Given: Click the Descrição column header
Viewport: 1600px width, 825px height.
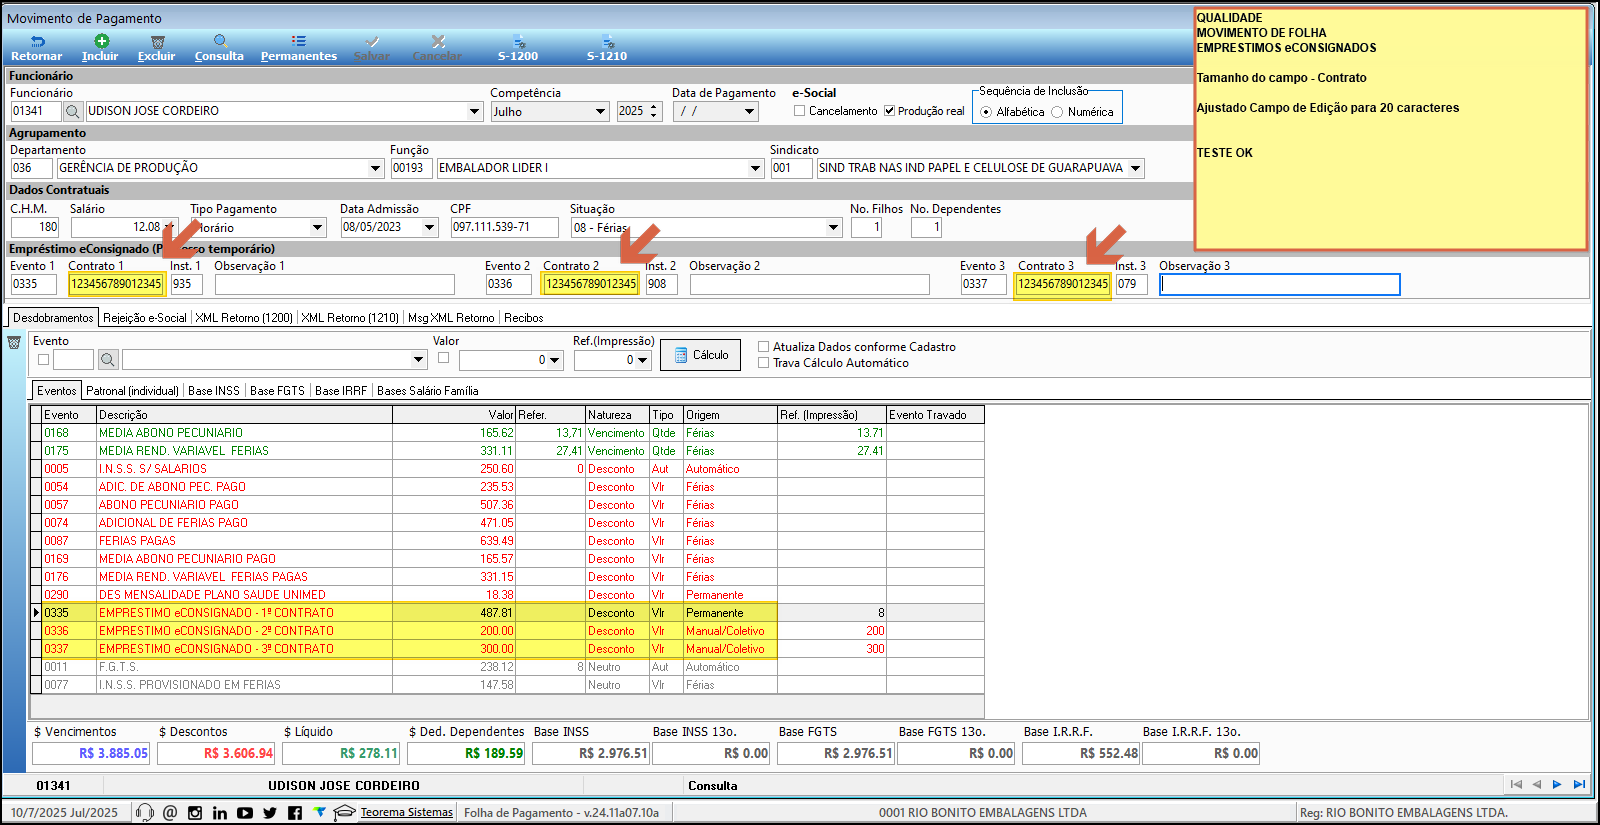Looking at the screenshot, I should [244, 415].
